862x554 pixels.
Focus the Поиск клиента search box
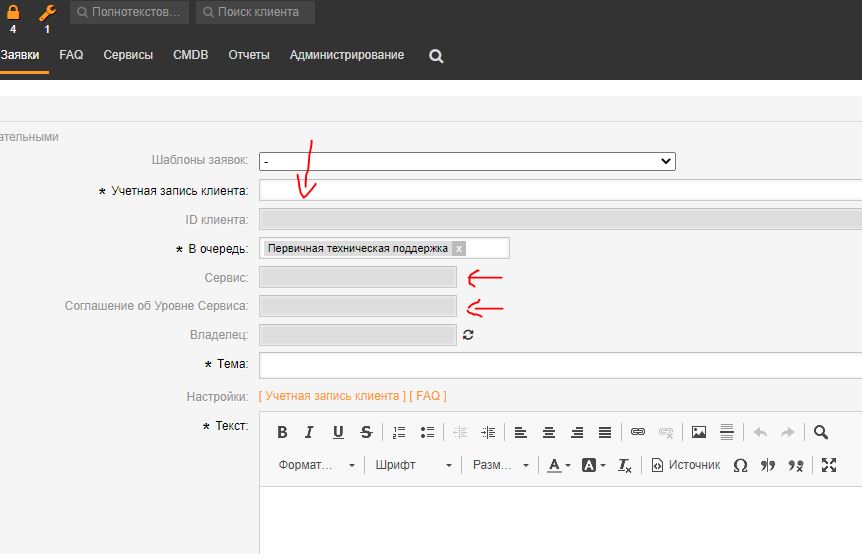coord(256,12)
